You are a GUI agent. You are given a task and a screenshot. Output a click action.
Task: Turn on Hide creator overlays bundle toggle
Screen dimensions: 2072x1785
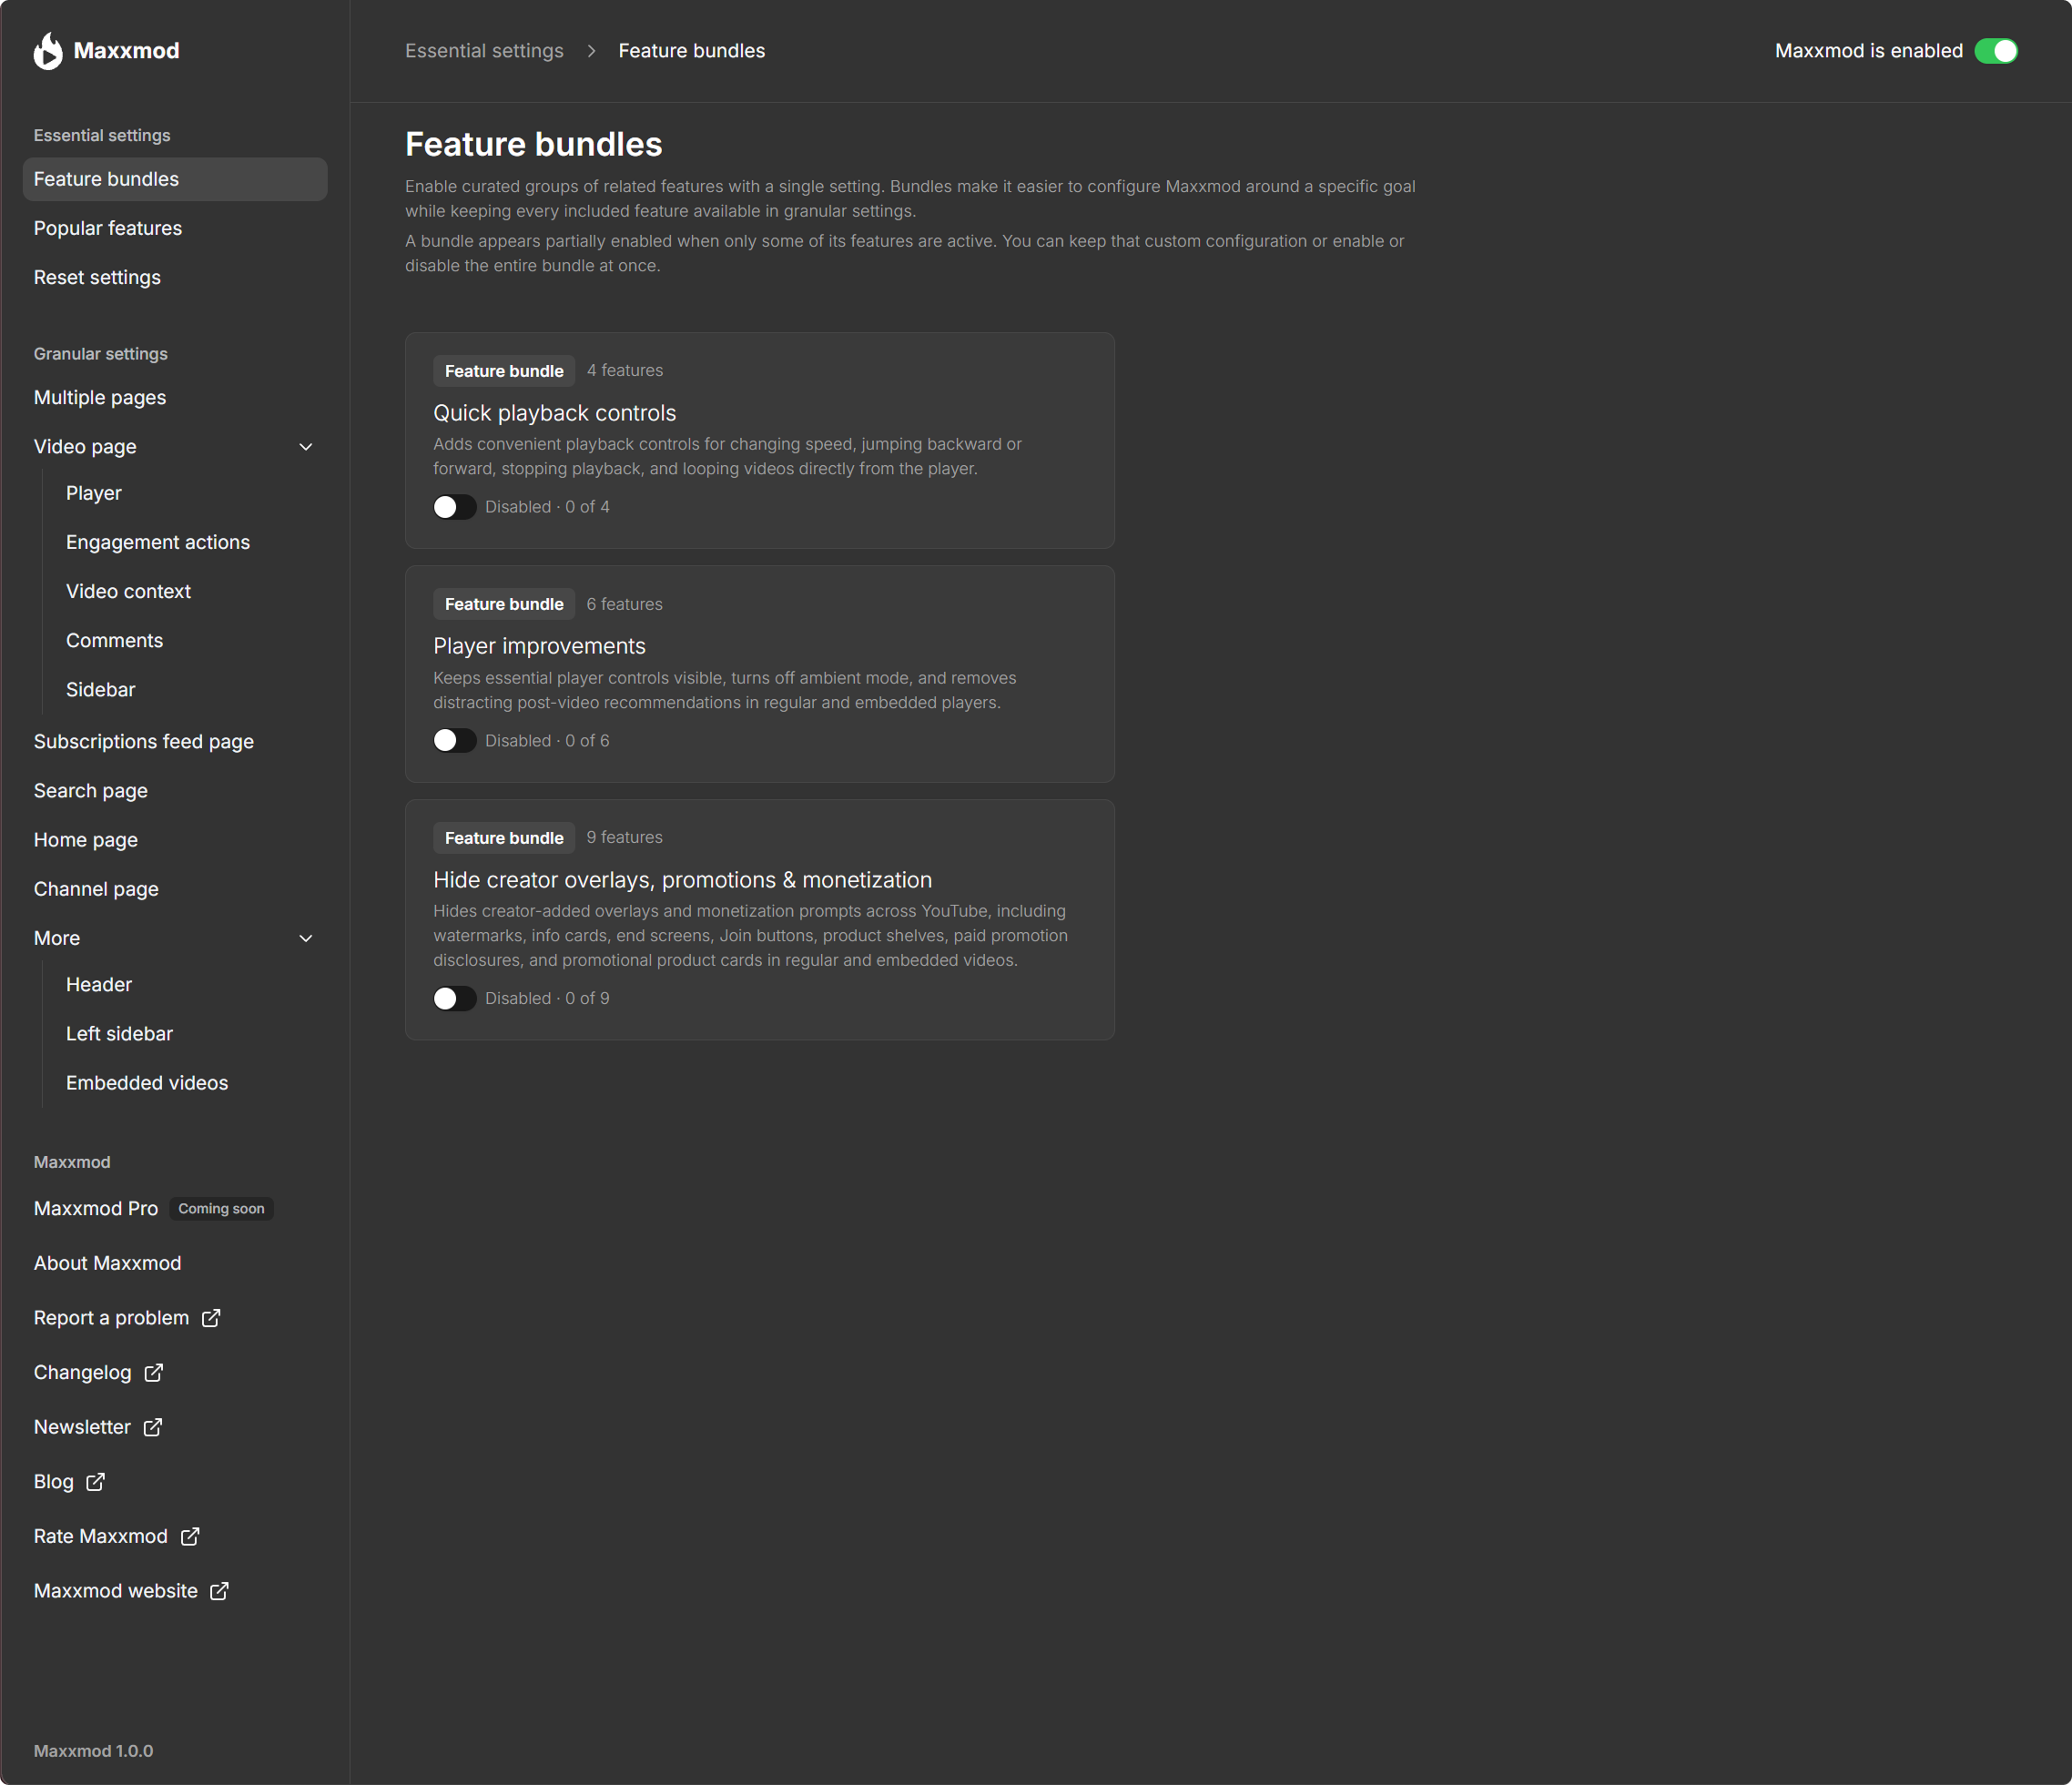[454, 998]
